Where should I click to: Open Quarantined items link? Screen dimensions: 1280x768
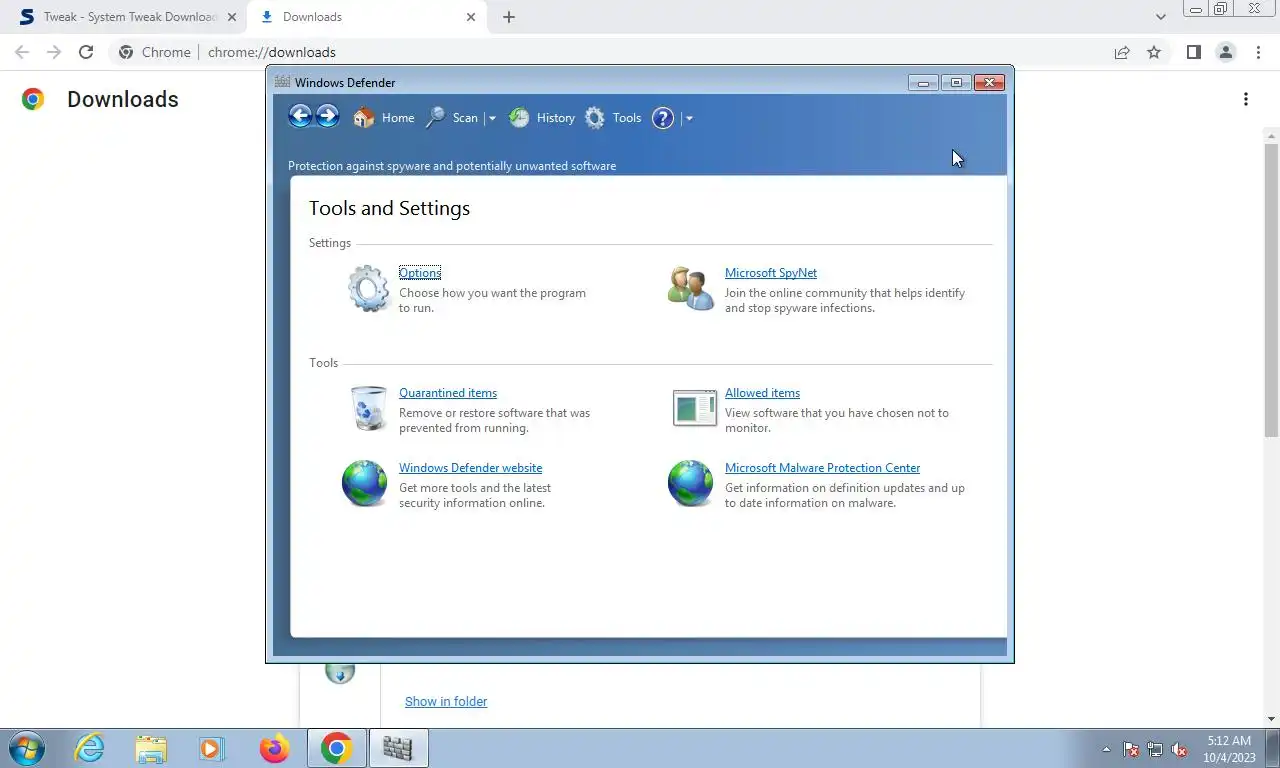click(448, 393)
